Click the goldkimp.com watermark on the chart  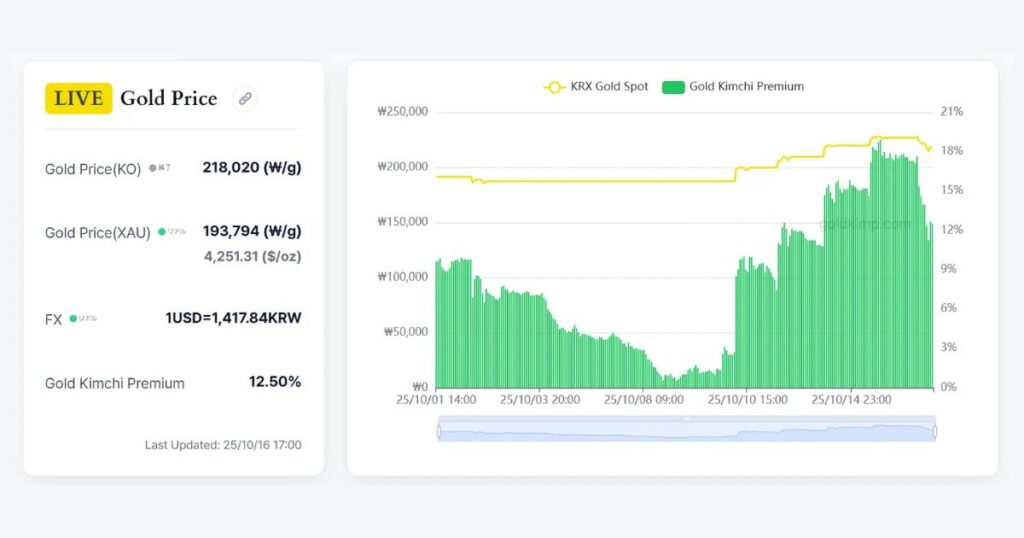coord(865,225)
